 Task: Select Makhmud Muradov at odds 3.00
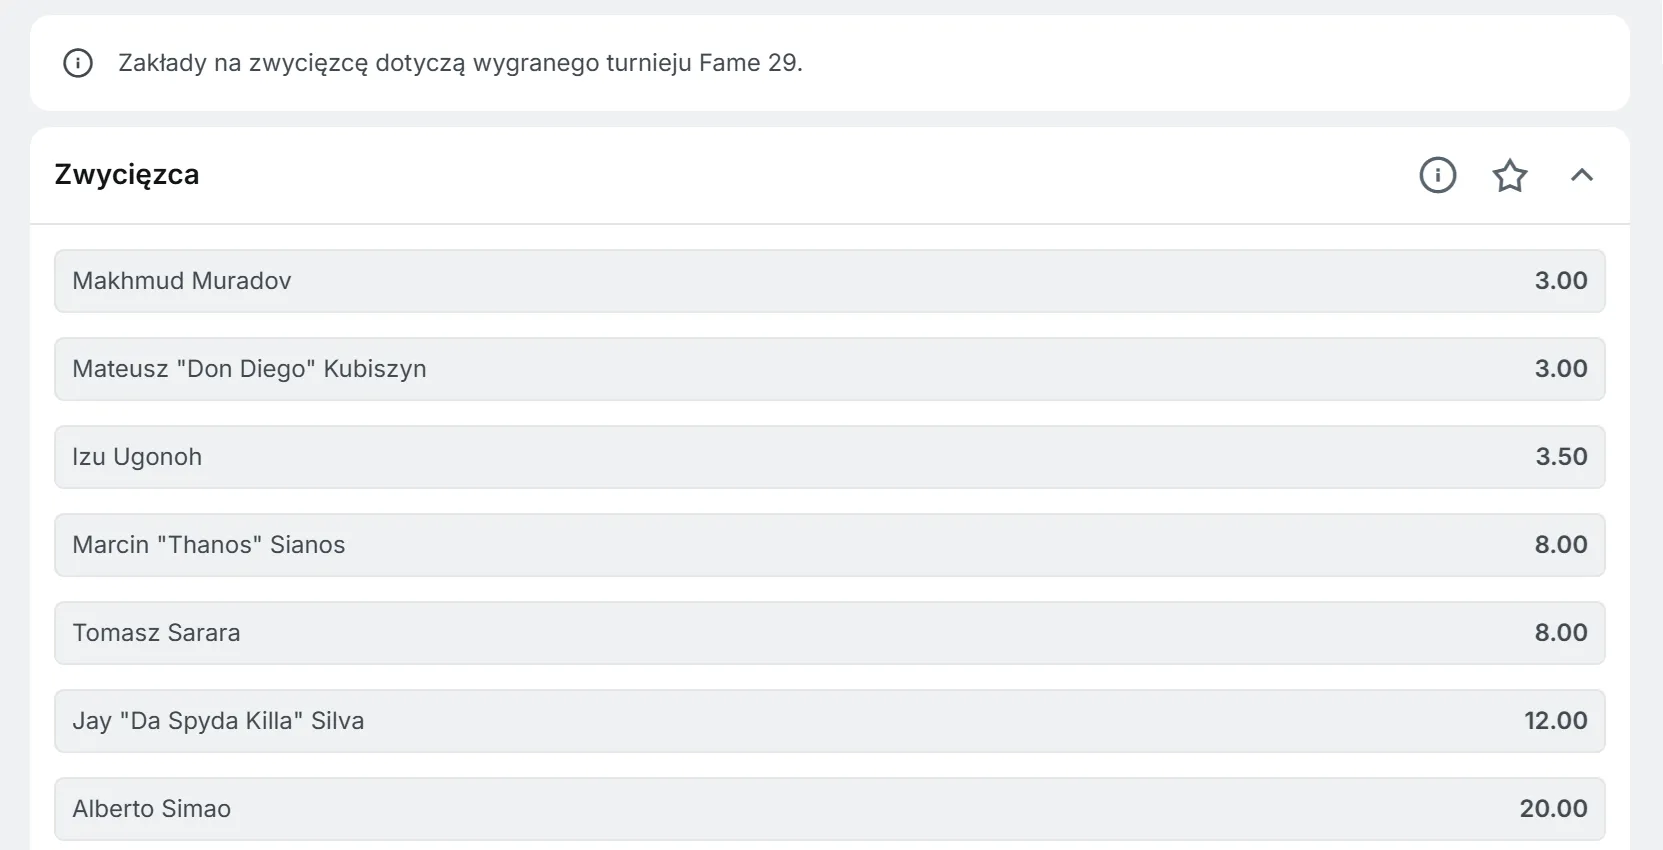tap(828, 281)
